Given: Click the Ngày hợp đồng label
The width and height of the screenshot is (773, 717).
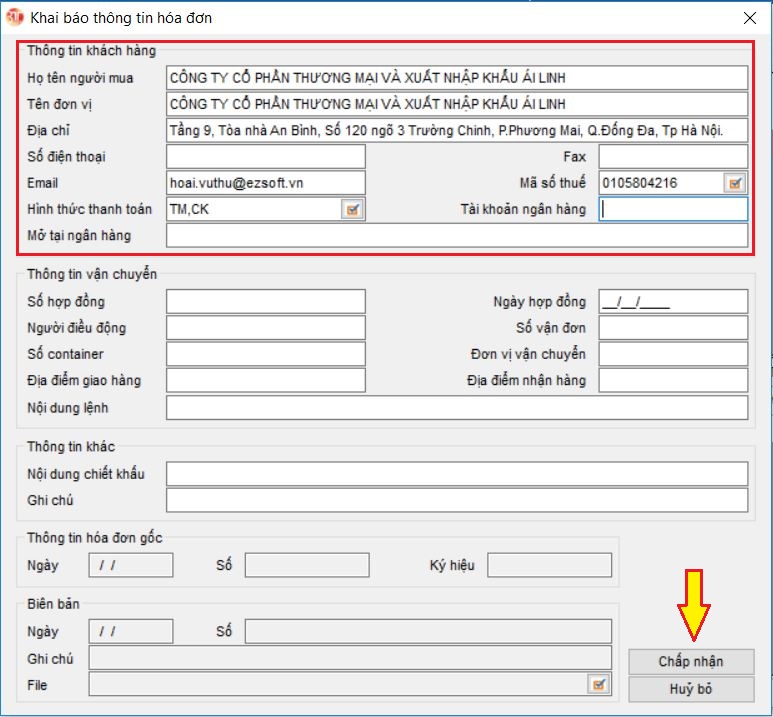Looking at the screenshot, I should pyautogui.click(x=540, y=302).
